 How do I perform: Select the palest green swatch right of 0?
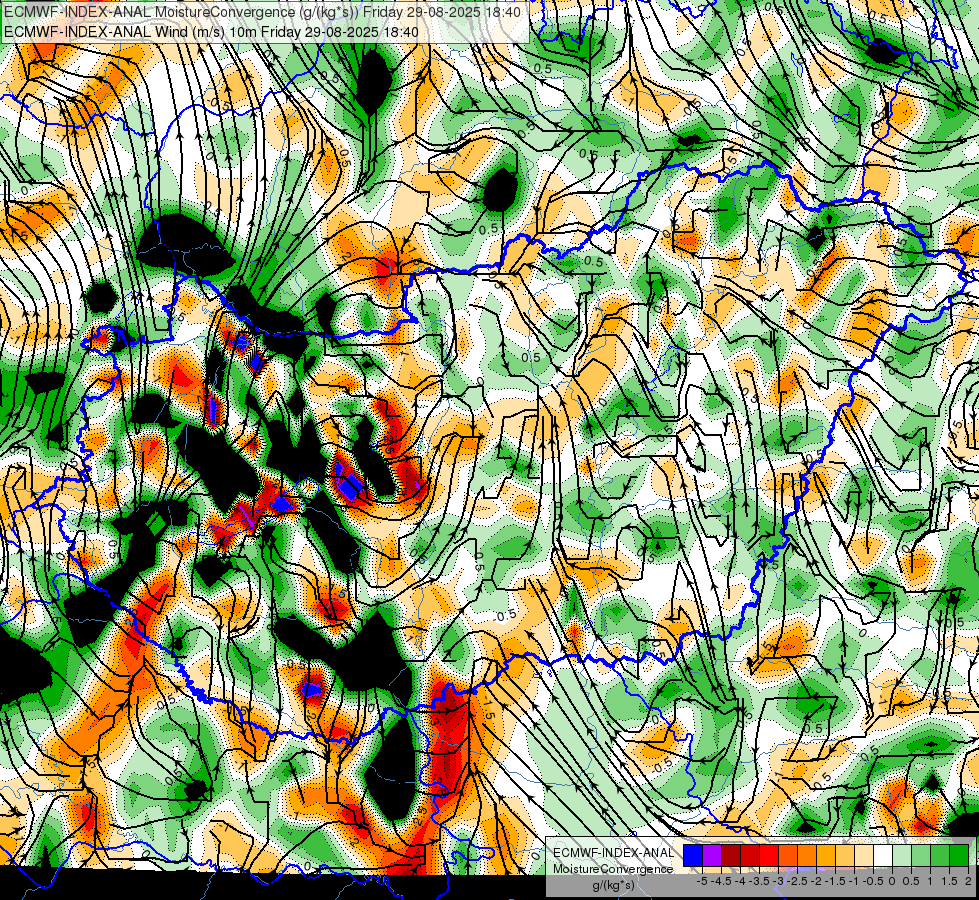902,856
